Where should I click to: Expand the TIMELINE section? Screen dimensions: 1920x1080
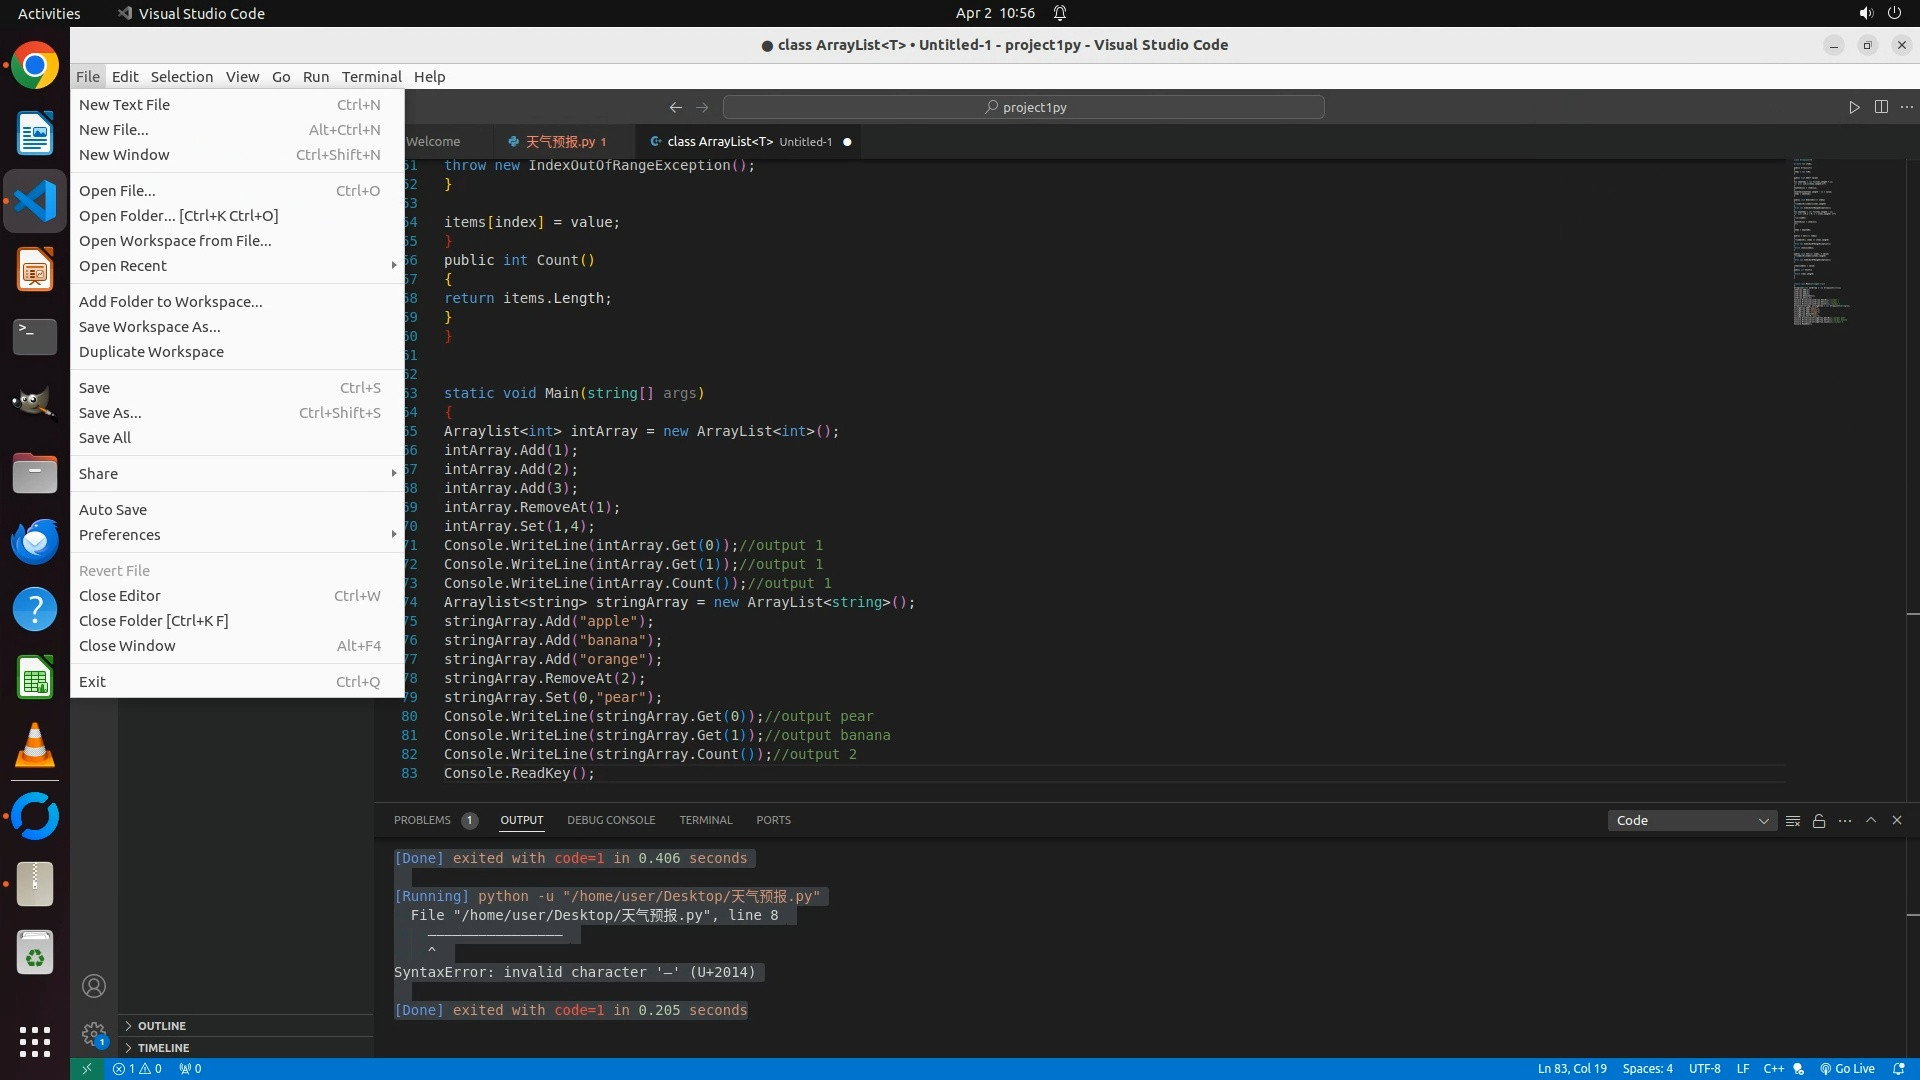pos(163,1048)
